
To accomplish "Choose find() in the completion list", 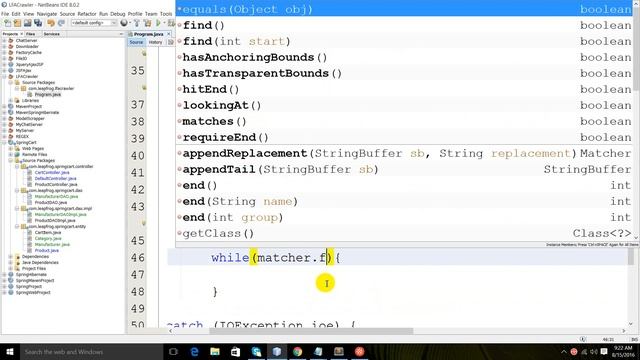I will [404, 25].
